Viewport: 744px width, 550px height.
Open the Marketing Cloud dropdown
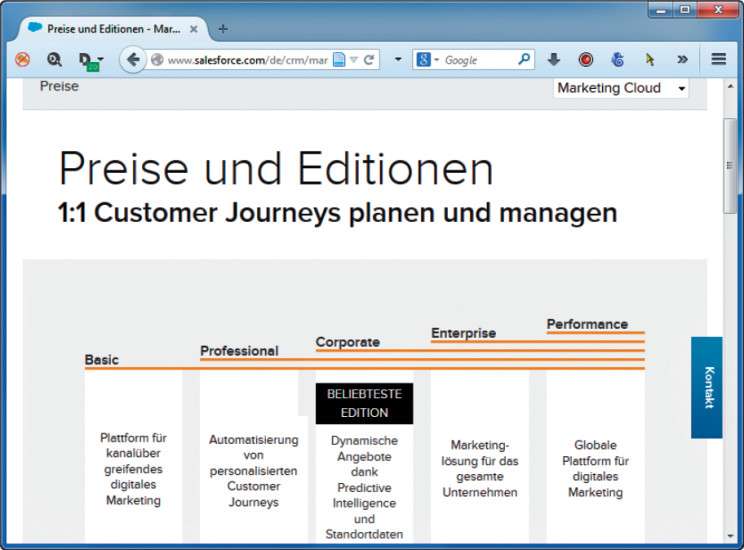(x=621, y=88)
